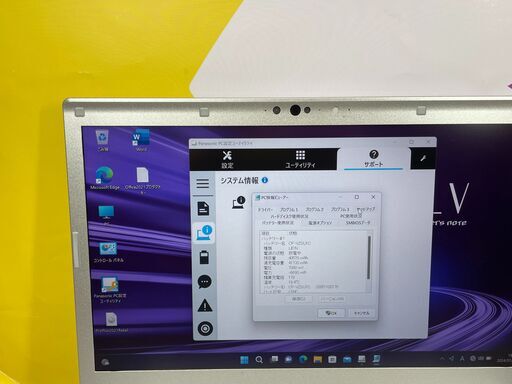Click the save button below the battery list
The image size is (512, 384).
298,299
